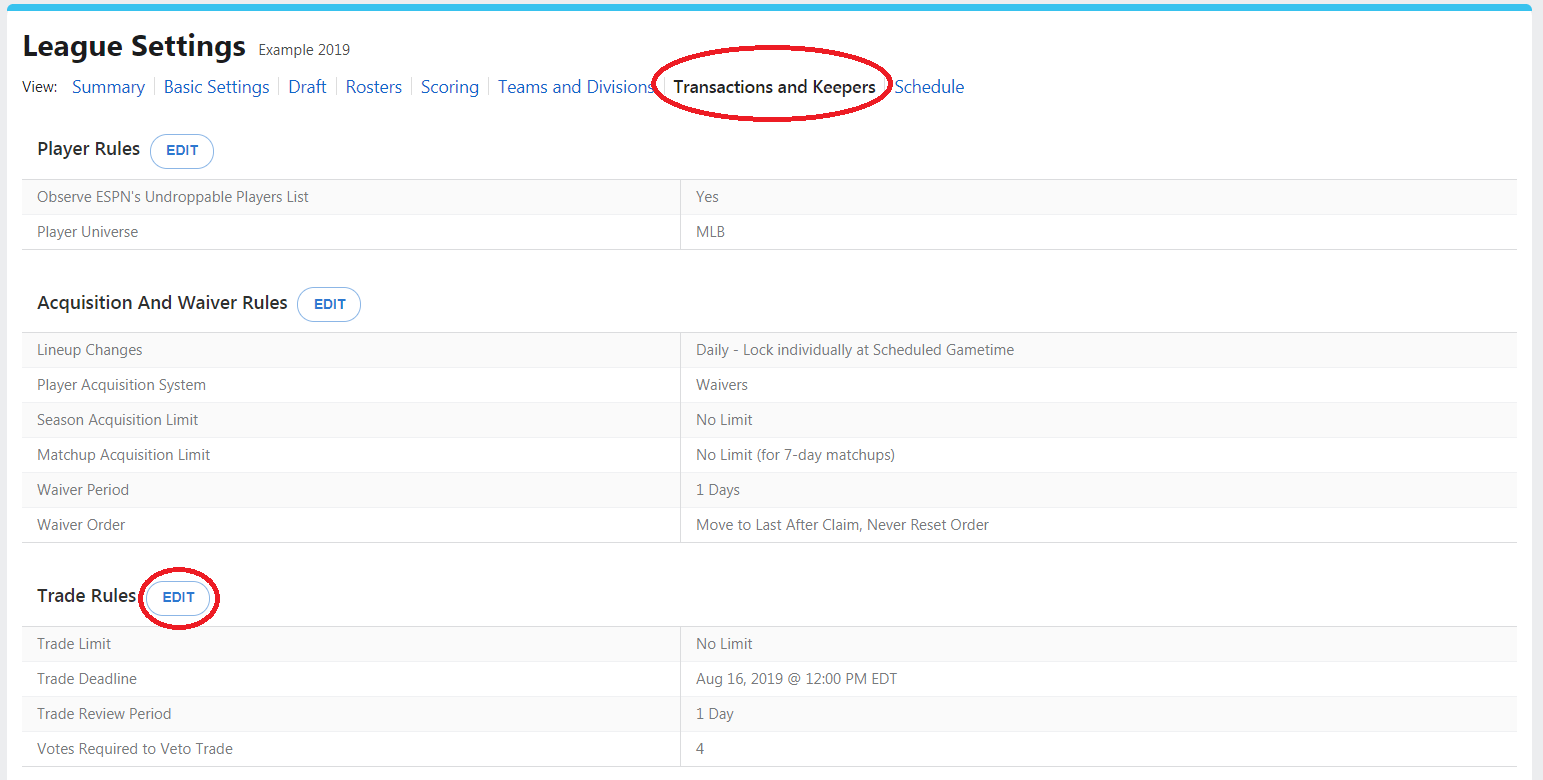Click the 'Example 2019' league name
Image resolution: width=1543 pixels, height=780 pixels.
pyautogui.click(x=304, y=50)
